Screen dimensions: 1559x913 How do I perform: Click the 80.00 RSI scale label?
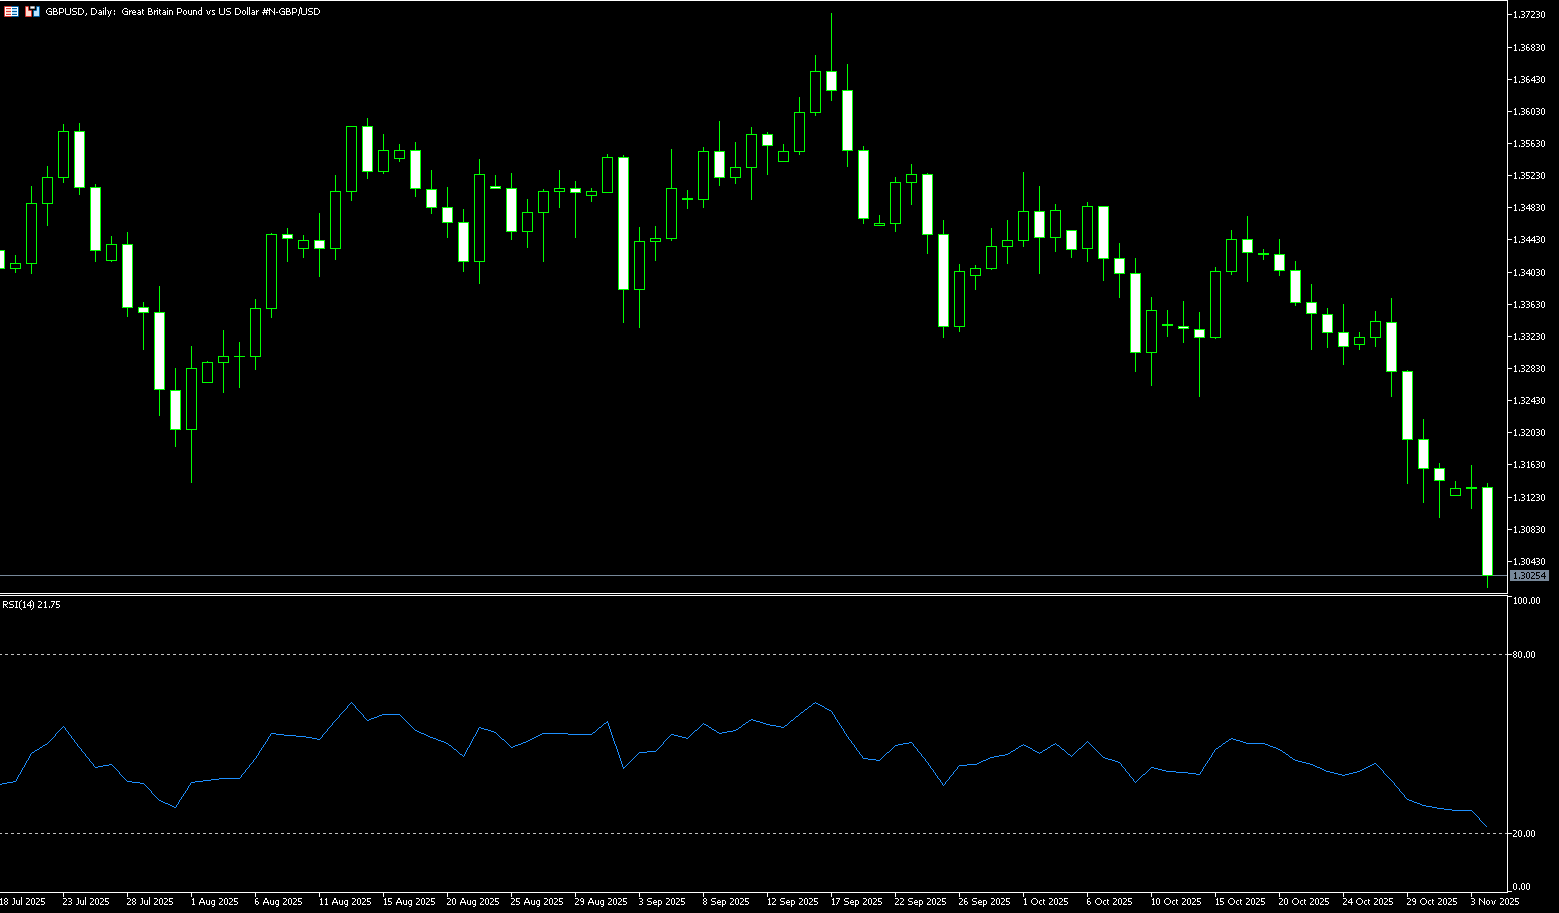point(1525,655)
